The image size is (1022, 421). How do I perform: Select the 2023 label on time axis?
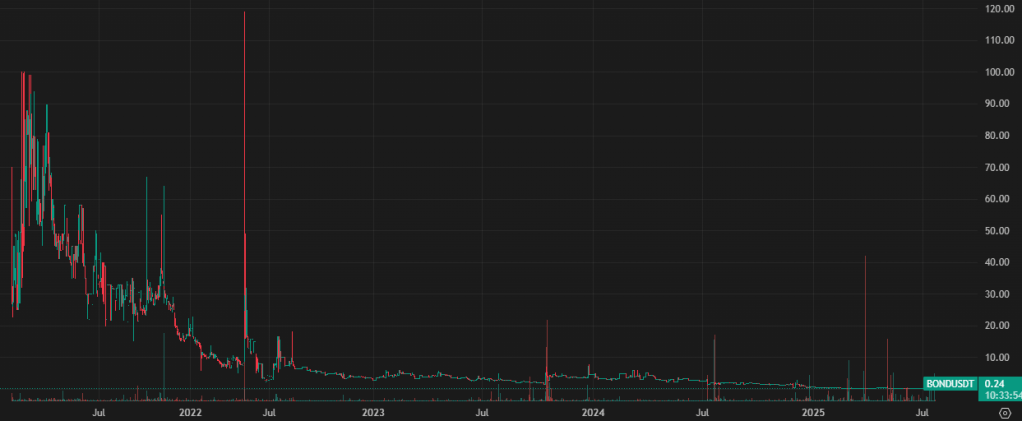coord(373,411)
